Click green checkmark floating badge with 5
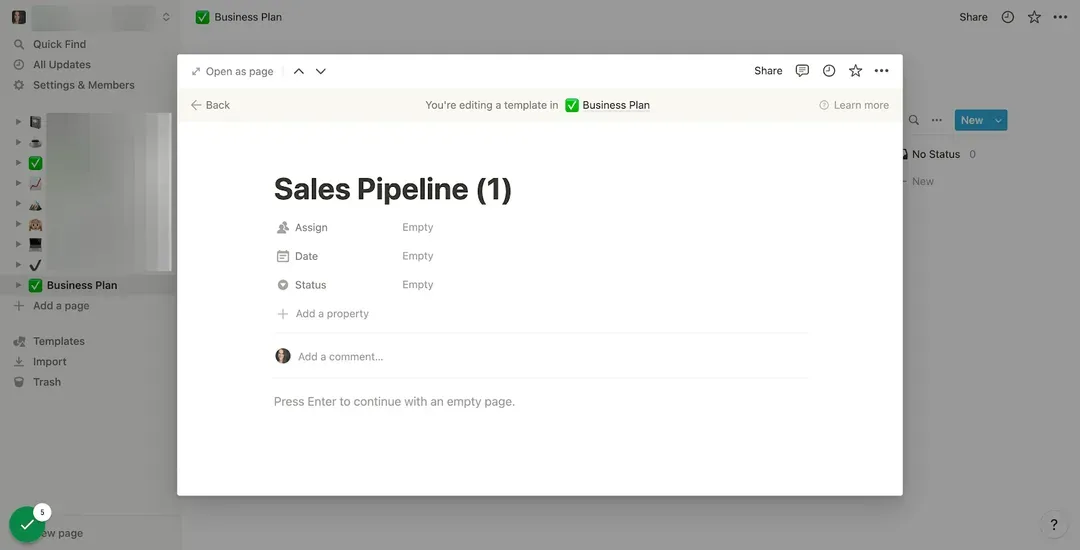Screen dimensions: 1080x550 pos(28,525)
